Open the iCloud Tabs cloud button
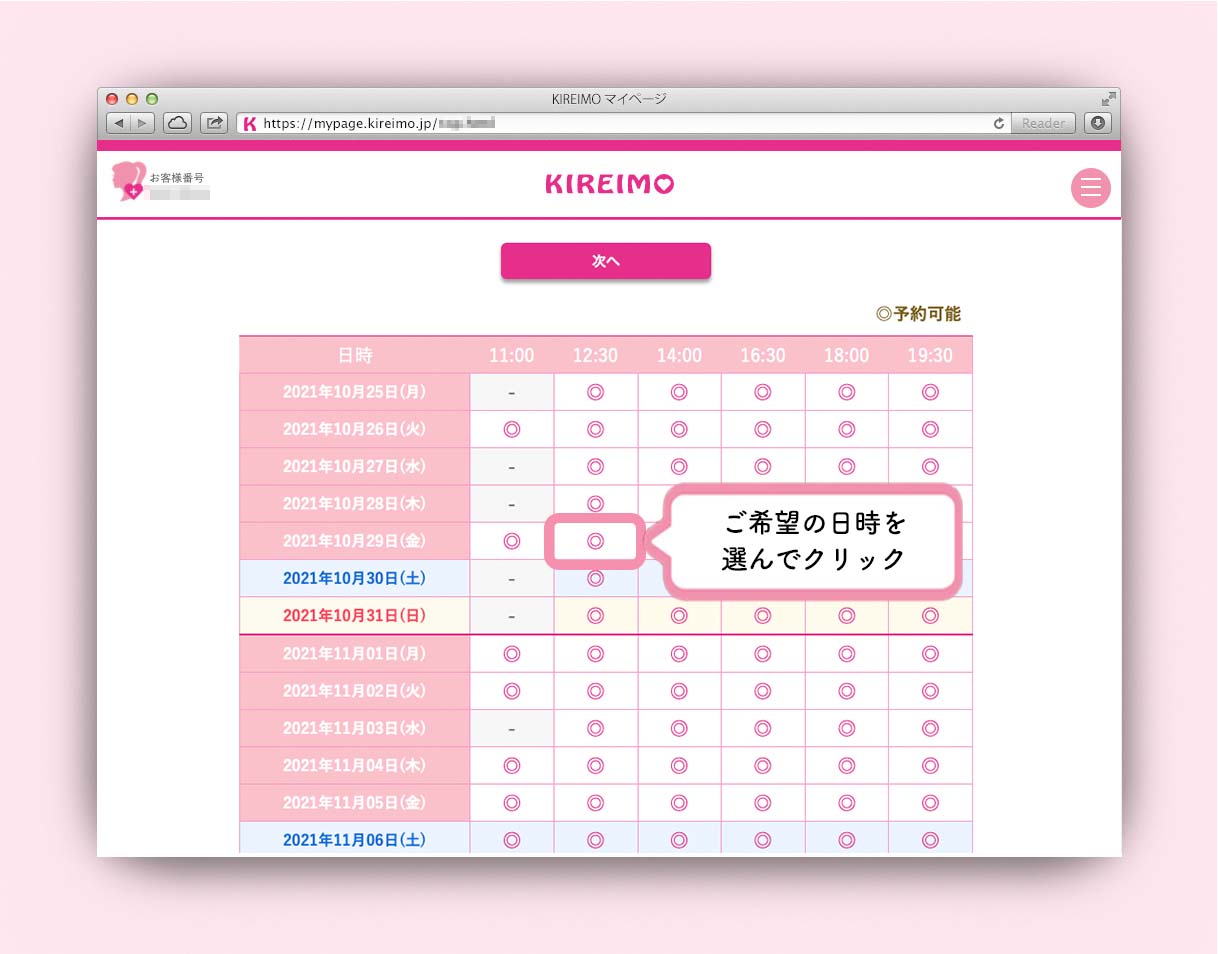Screen dimensions: 1218x954 coord(178,123)
